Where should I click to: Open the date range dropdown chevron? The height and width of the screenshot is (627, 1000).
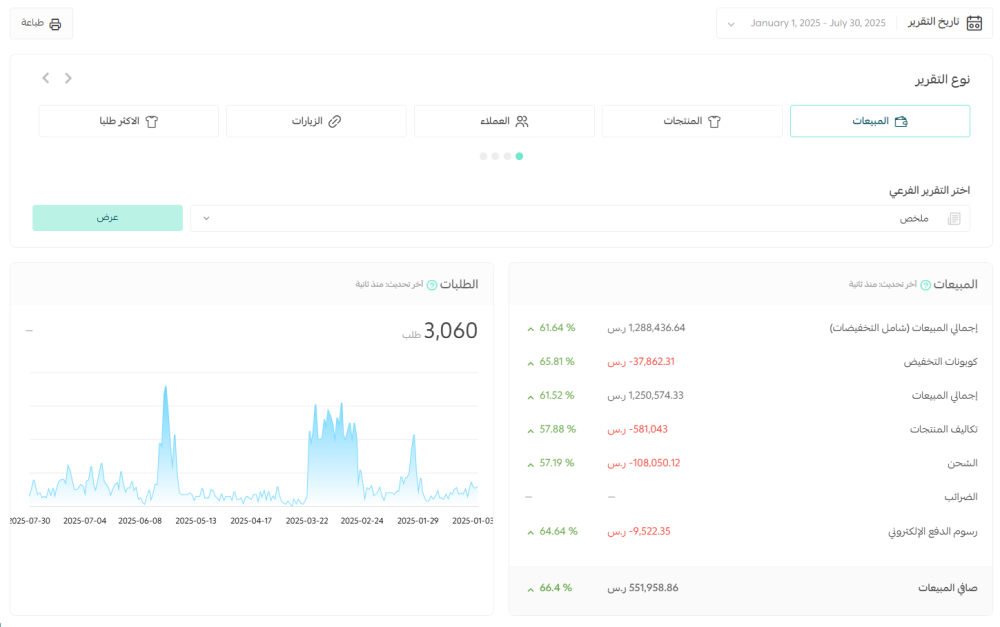point(731,23)
